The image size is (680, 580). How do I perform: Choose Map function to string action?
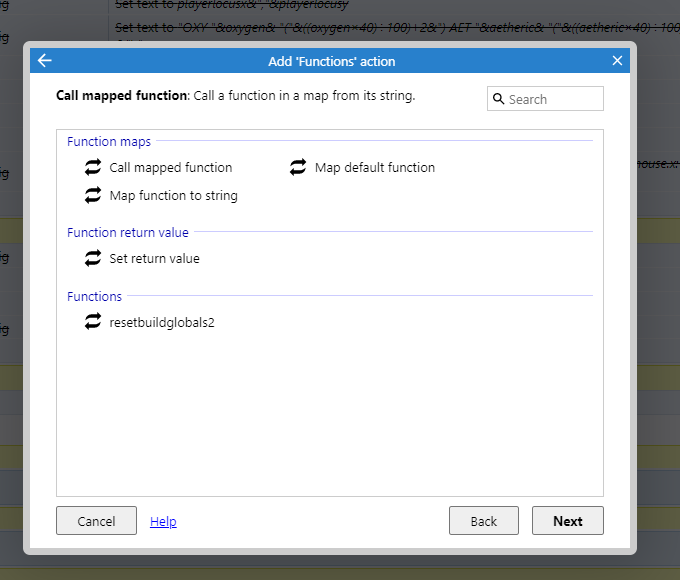(x=173, y=195)
